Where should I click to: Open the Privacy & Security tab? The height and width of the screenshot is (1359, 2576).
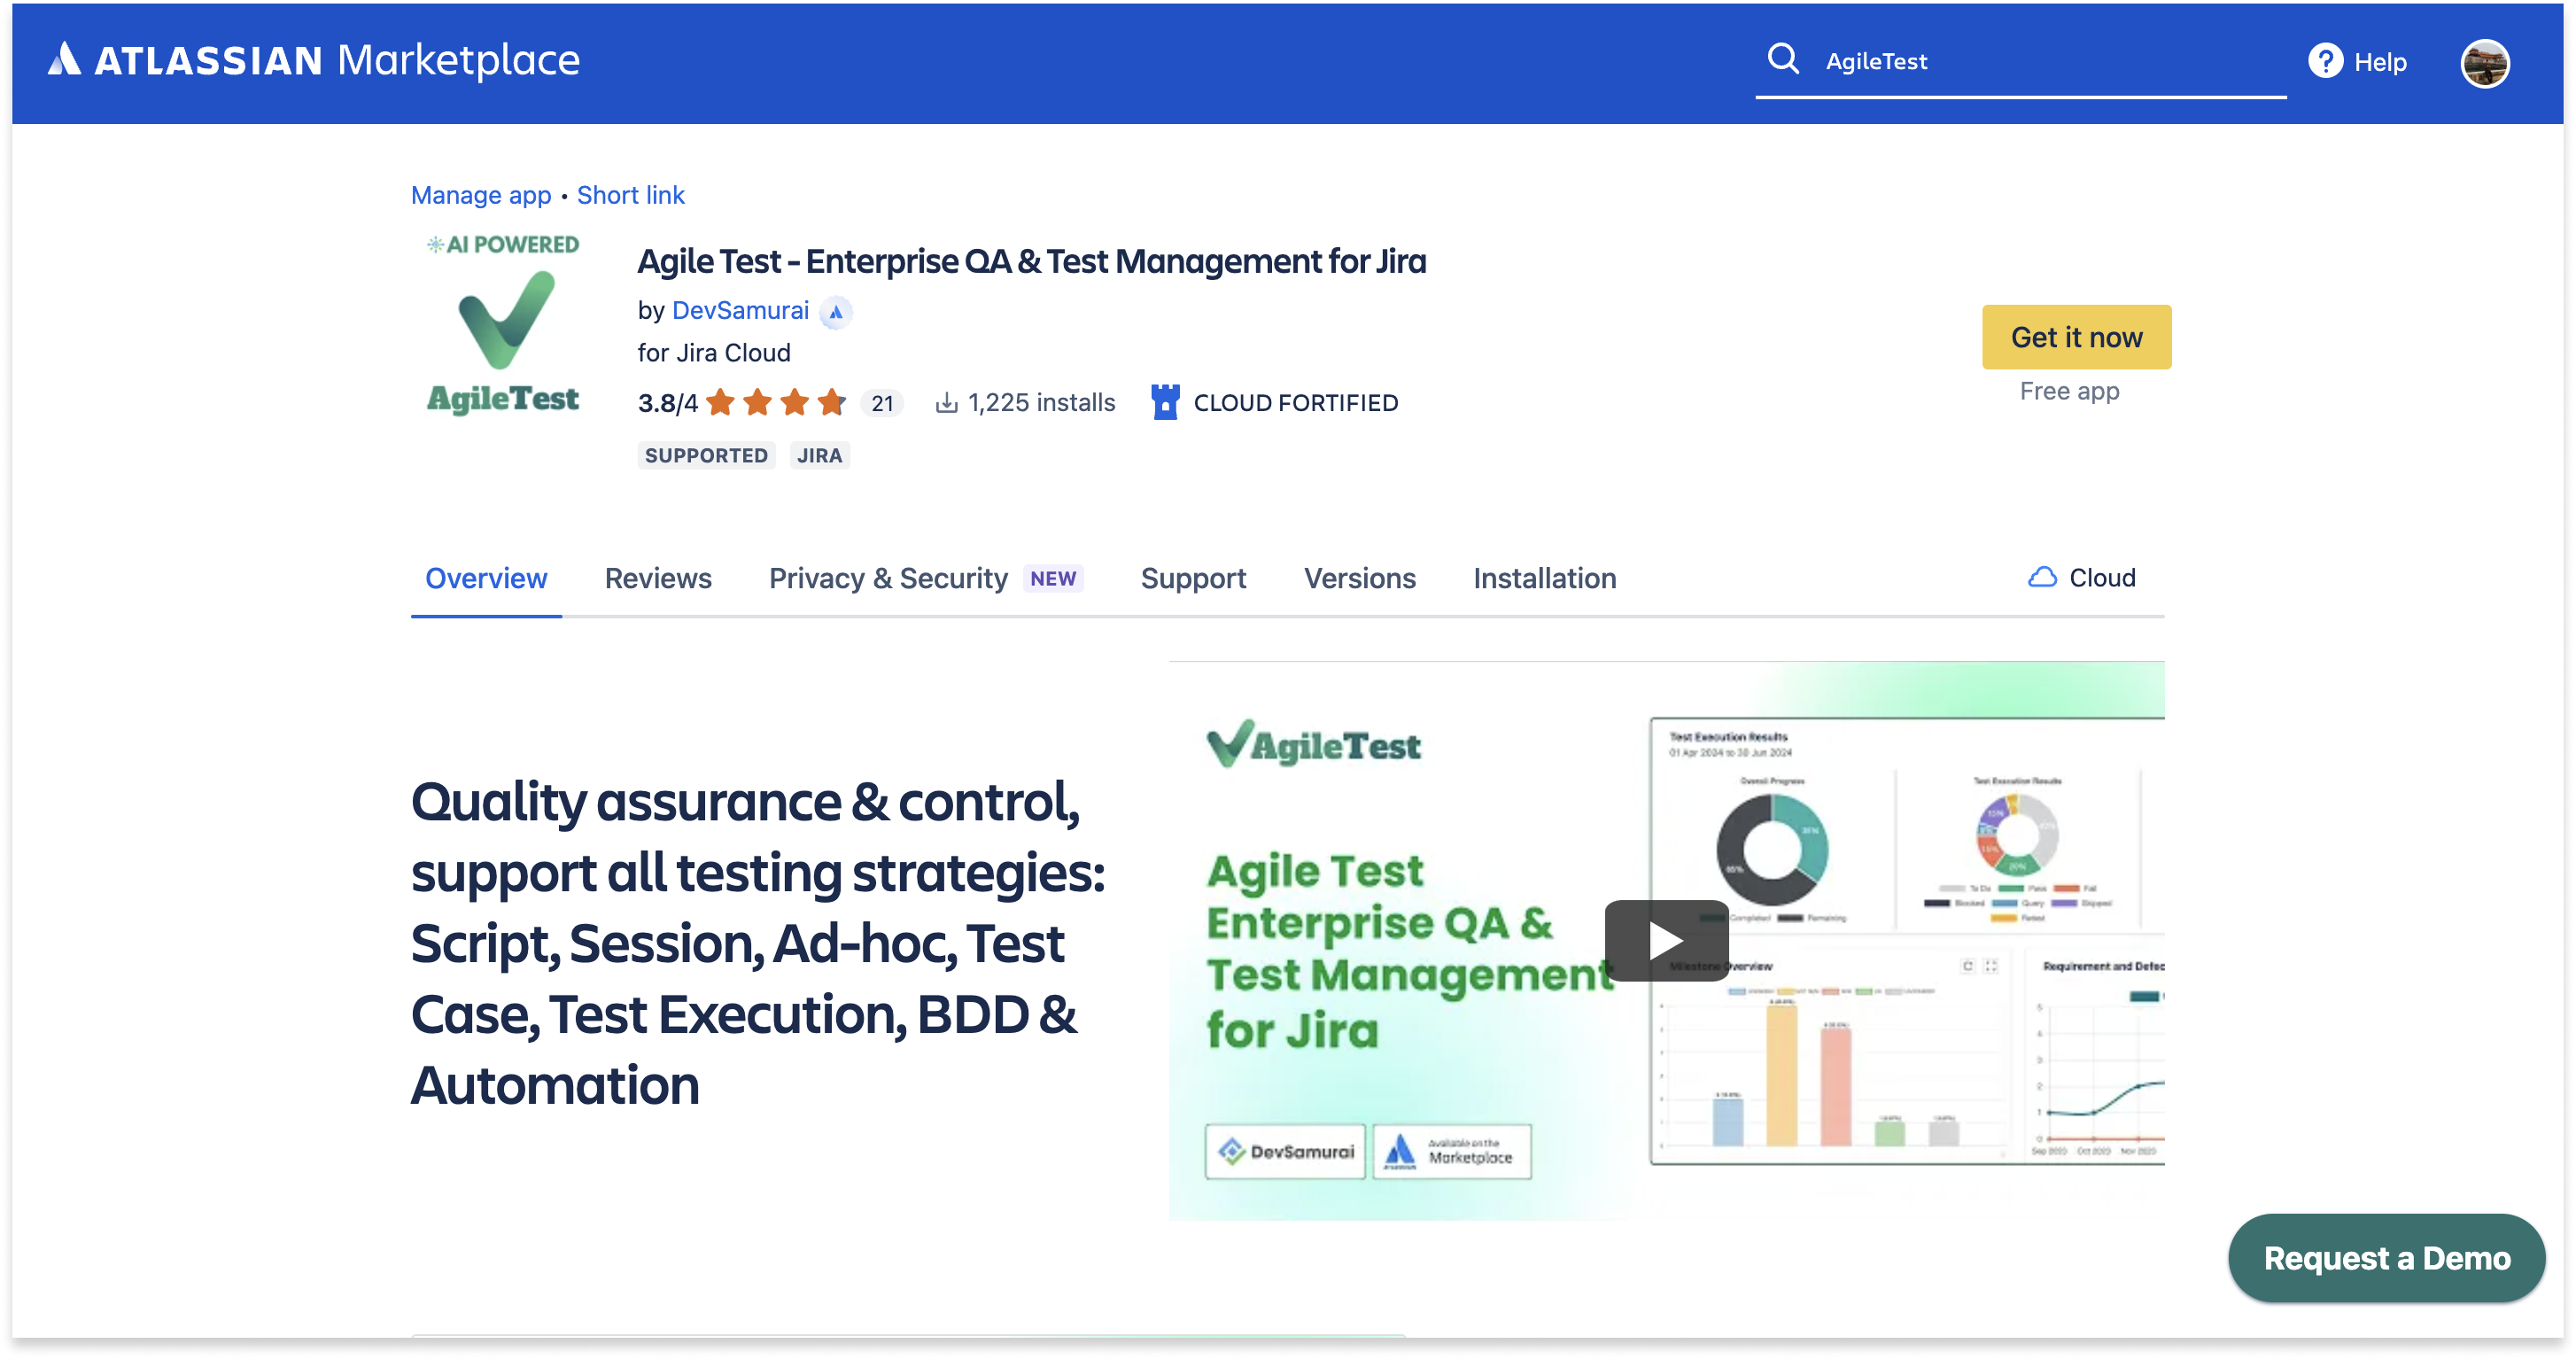(x=888, y=578)
